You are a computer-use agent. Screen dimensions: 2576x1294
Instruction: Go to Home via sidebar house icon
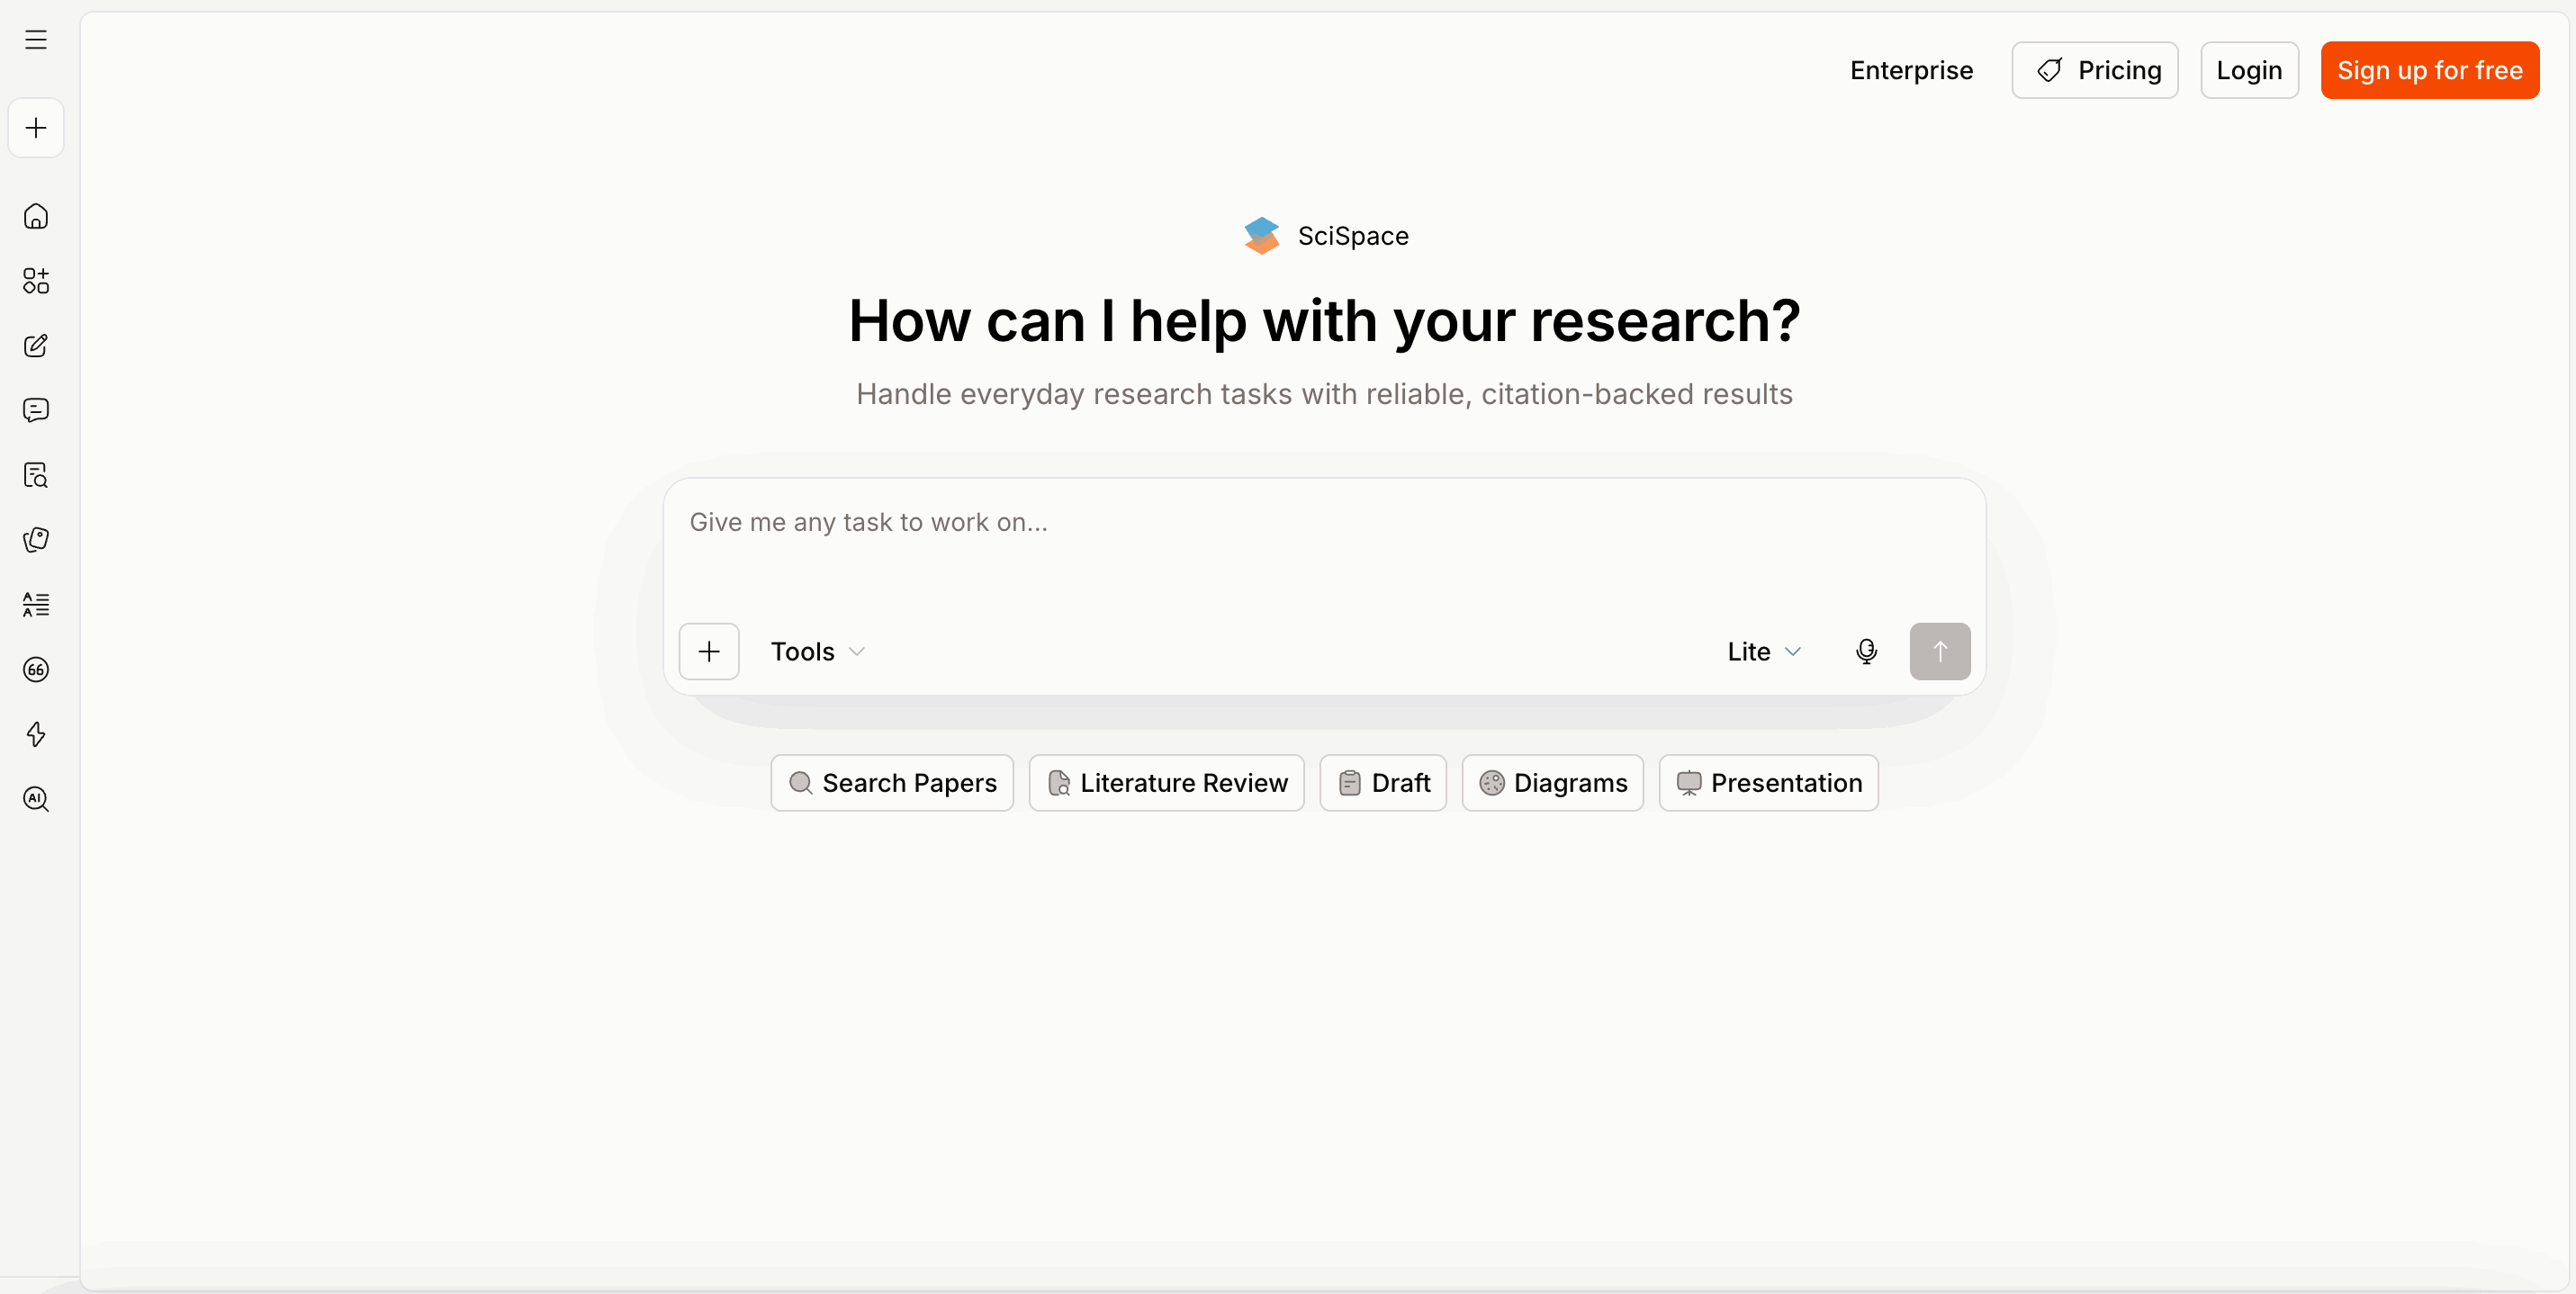coord(36,216)
